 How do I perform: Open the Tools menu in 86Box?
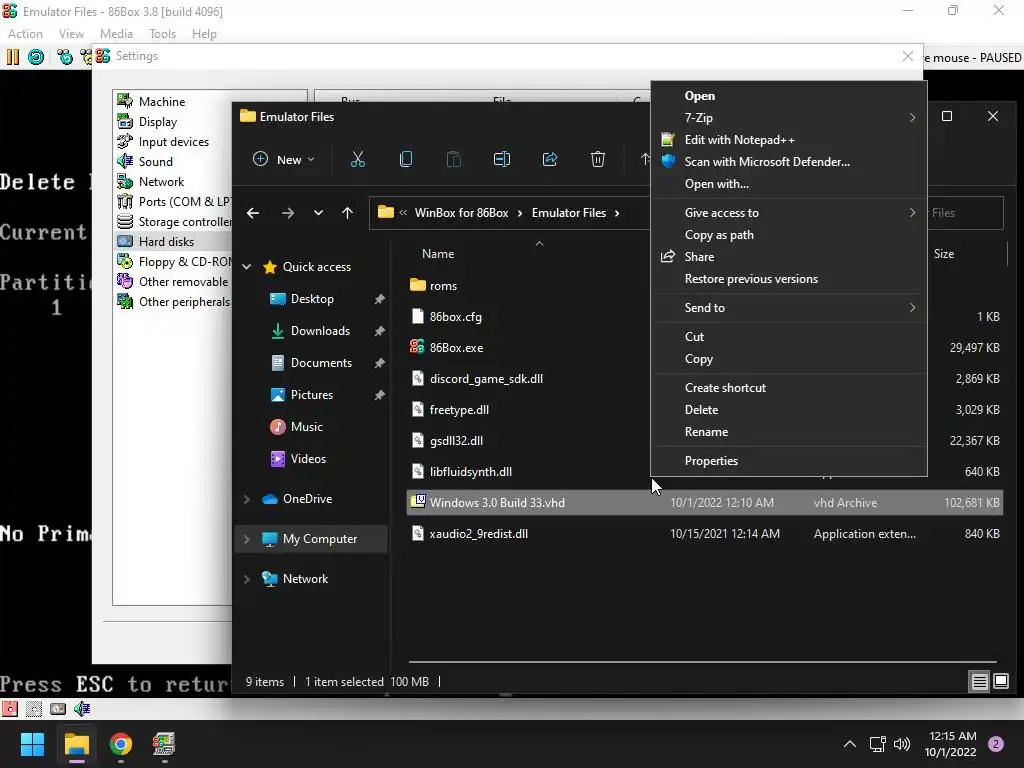click(x=163, y=34)
